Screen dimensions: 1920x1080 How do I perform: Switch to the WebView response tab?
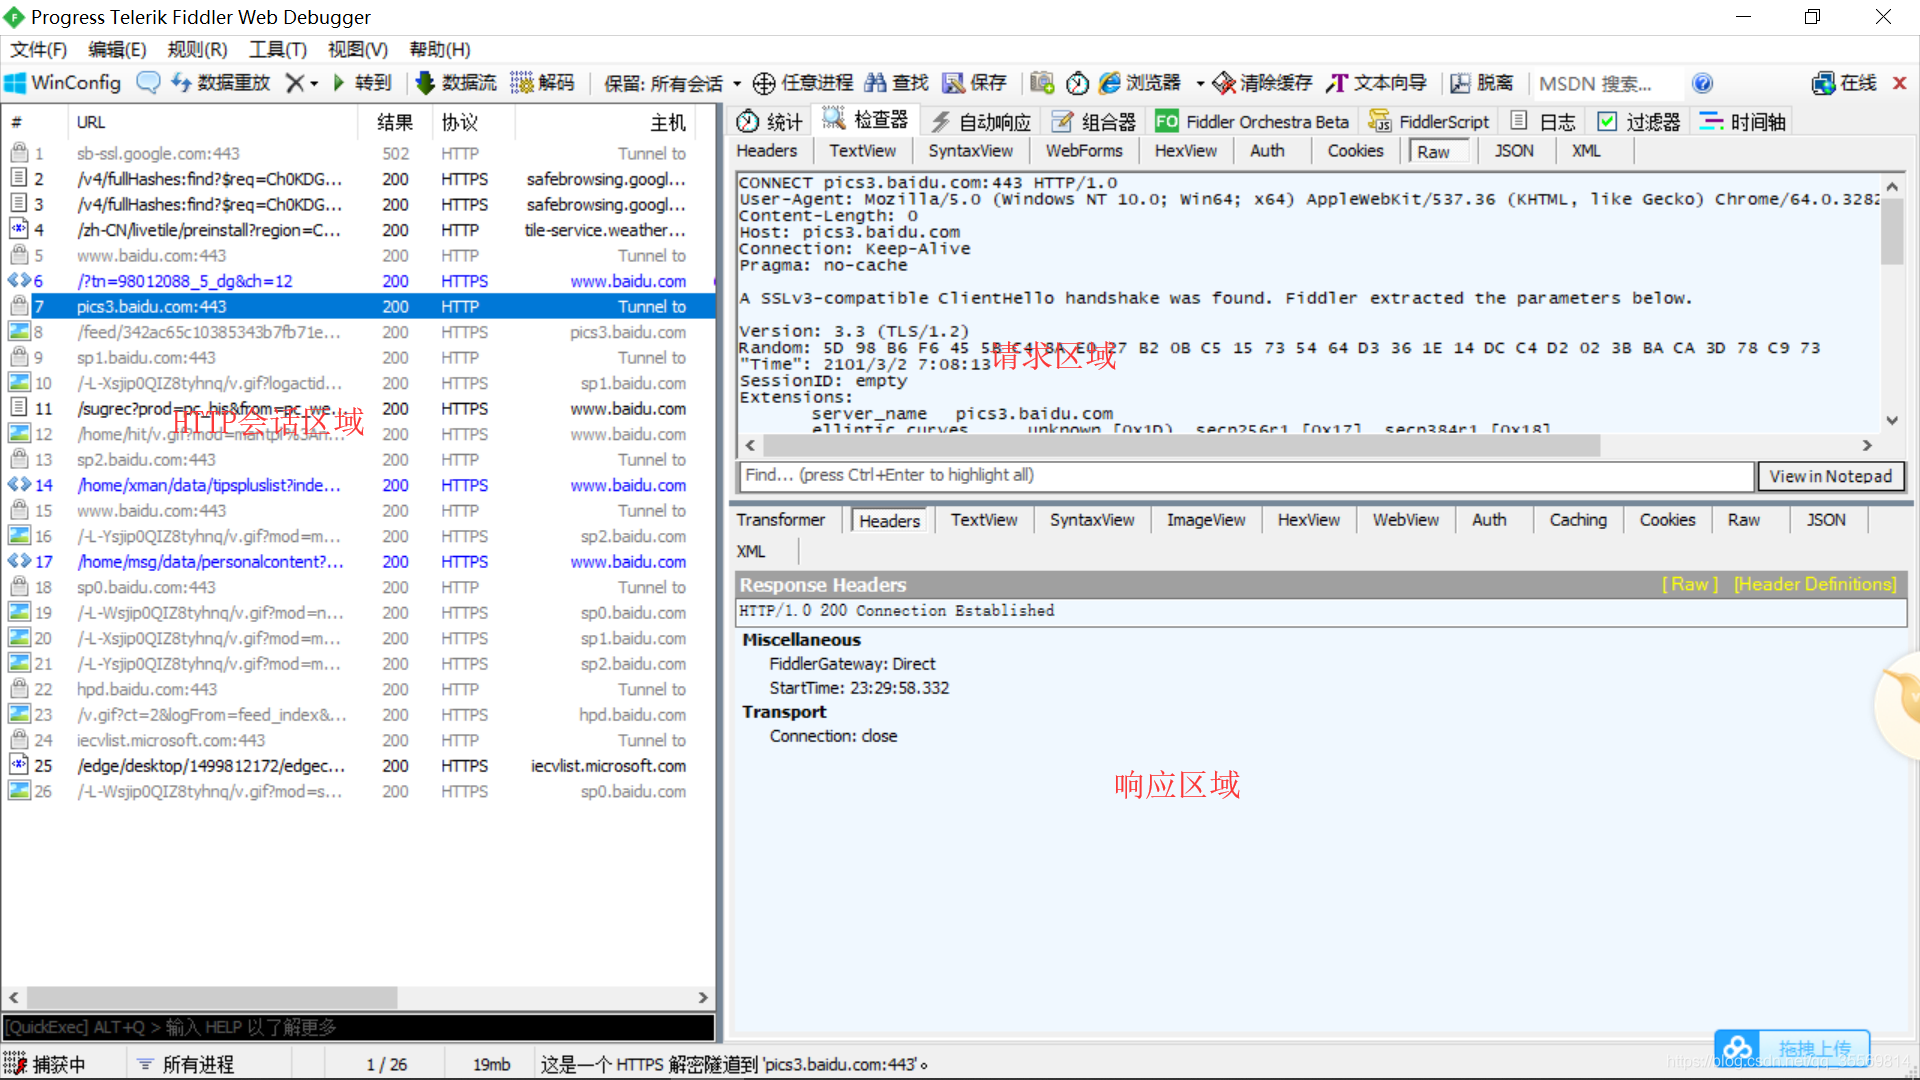tap(1404, 519)
